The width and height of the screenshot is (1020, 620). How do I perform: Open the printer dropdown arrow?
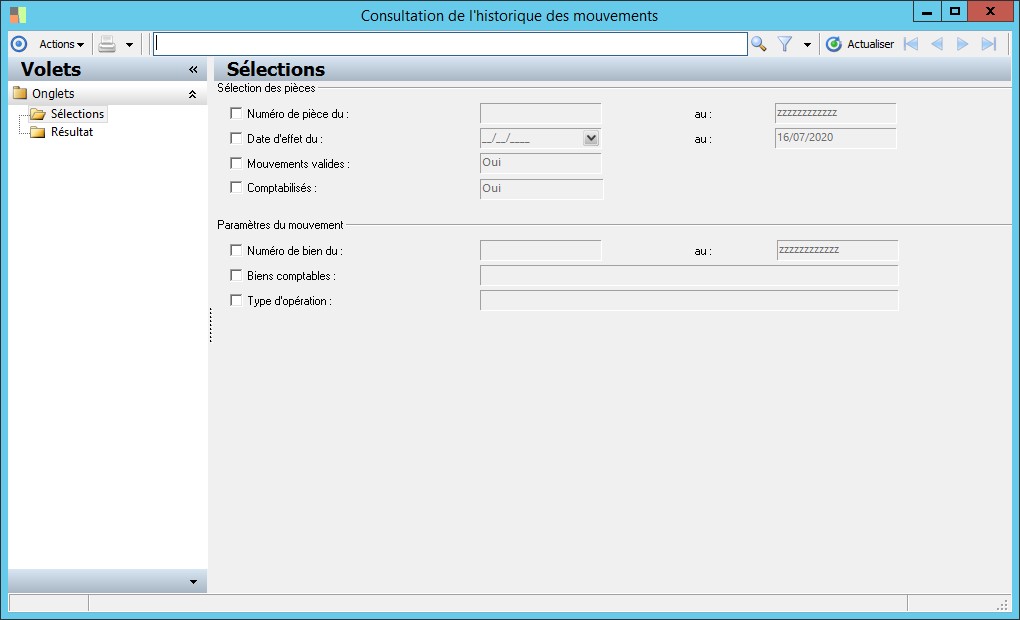pos(129,45)
